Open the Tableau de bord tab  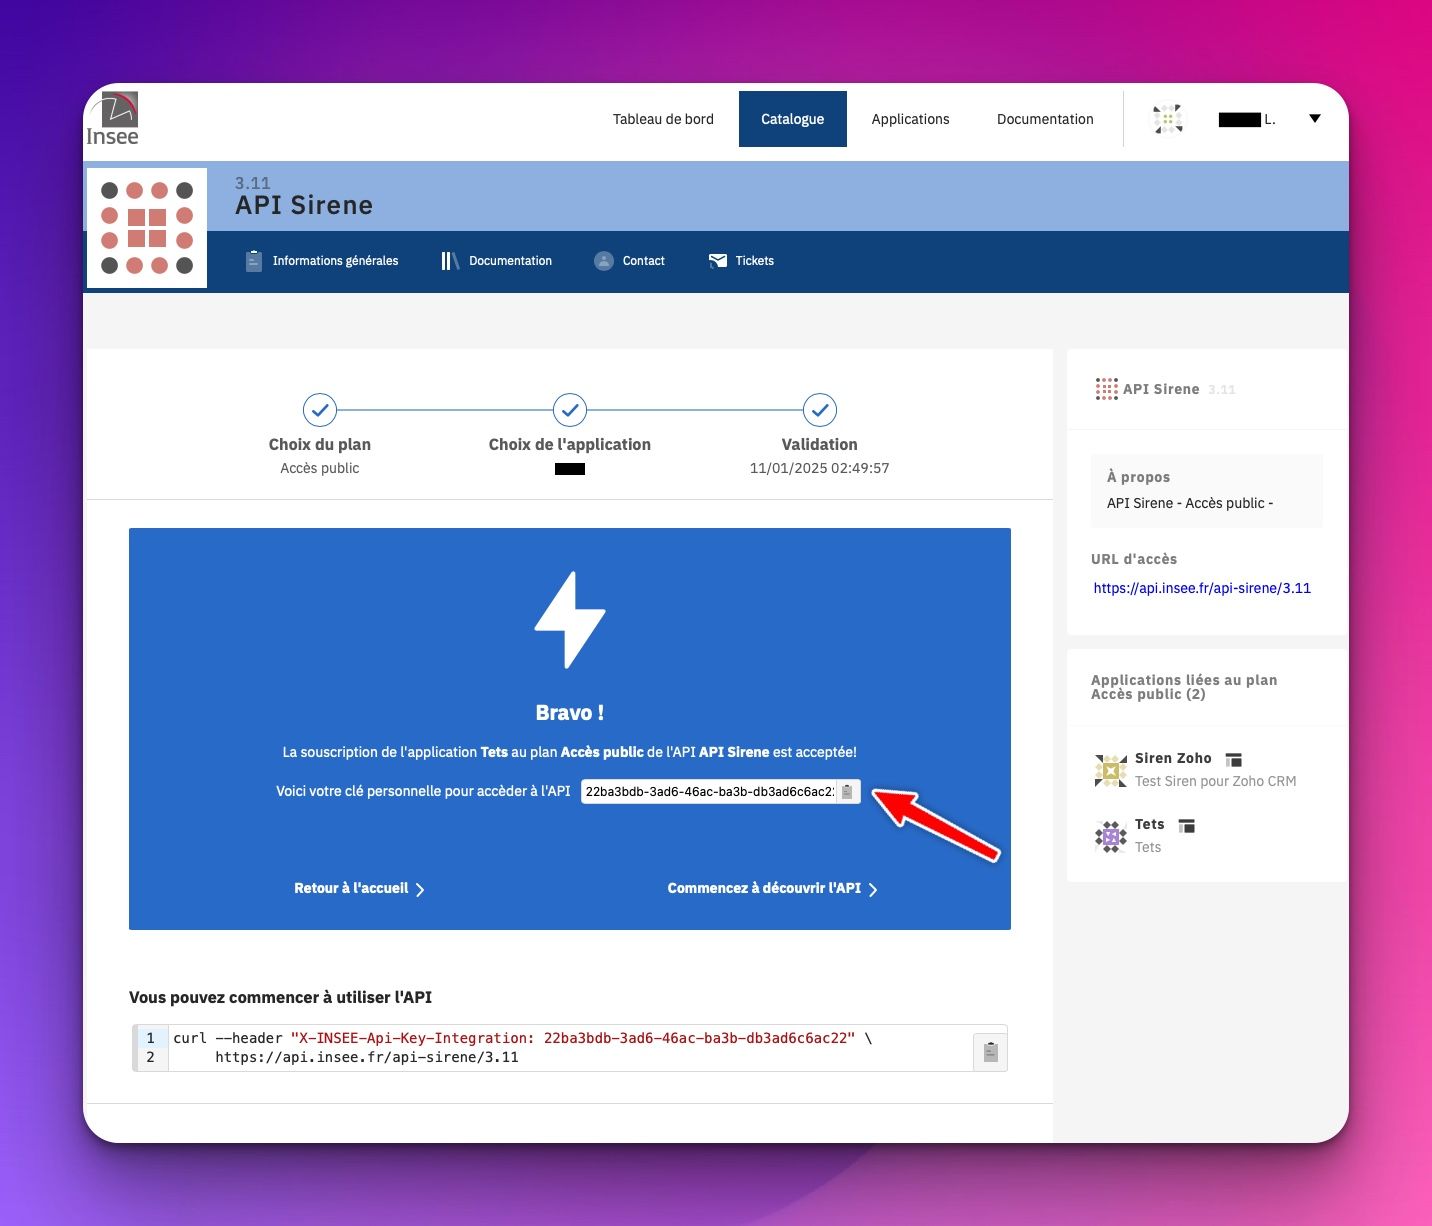[663, 119]
